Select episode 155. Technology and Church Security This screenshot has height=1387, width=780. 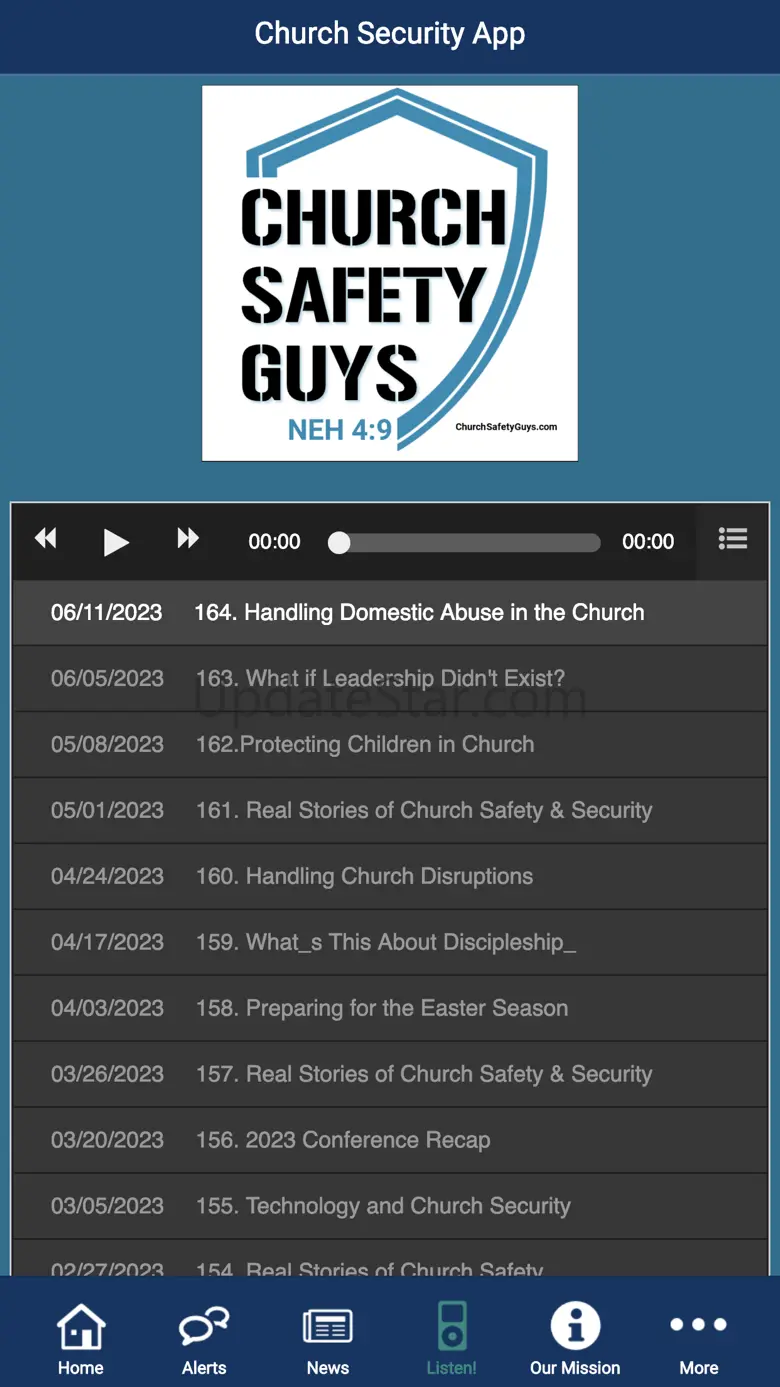[x=390, y=1206]
